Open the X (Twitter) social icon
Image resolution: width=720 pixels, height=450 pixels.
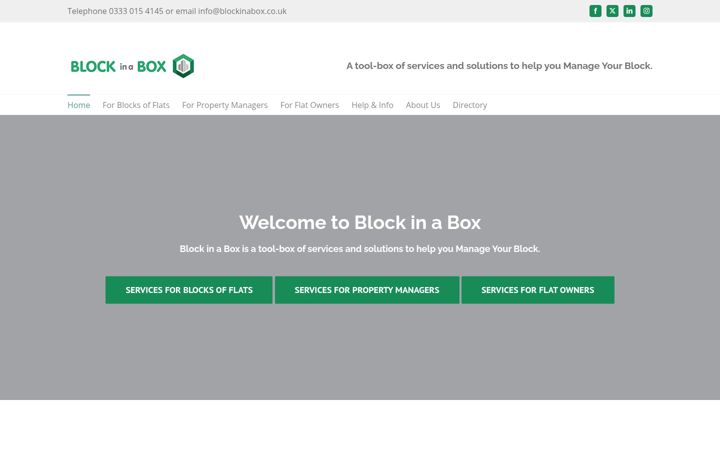[612, 11]
